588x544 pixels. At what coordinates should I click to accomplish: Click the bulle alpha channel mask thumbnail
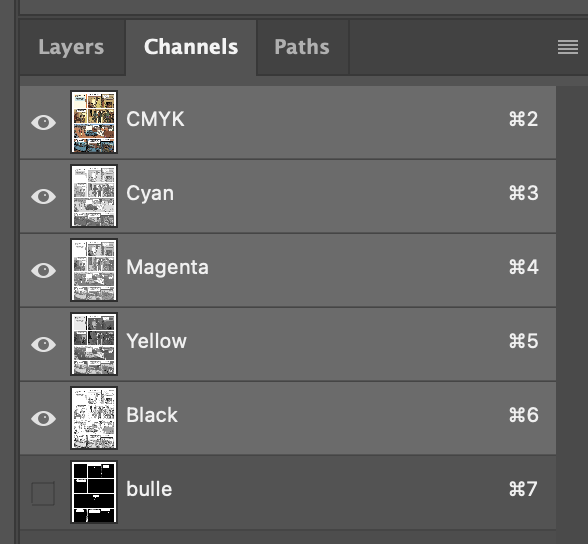pyautogui.click(x=94, y=492)
